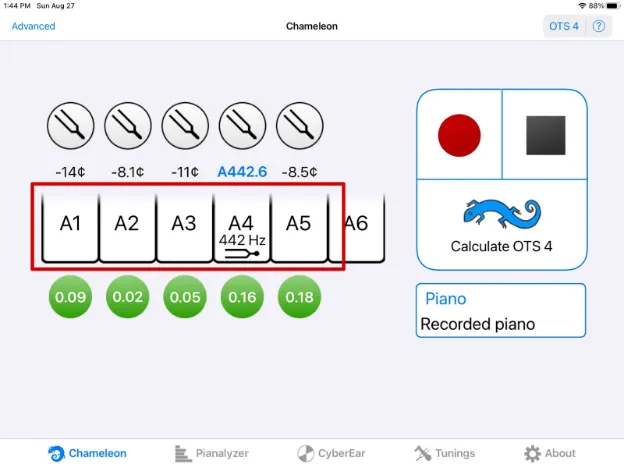
Task: Tap the tuning fork icon above A5
Action: tap(300, 126)
